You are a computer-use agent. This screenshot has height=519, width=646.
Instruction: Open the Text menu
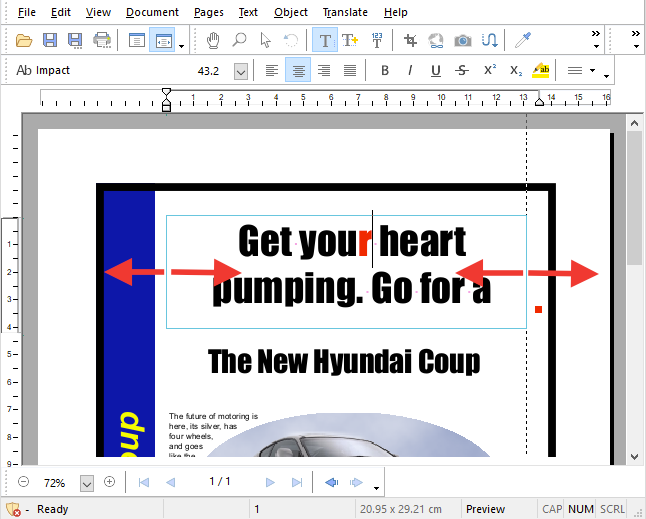248,12
